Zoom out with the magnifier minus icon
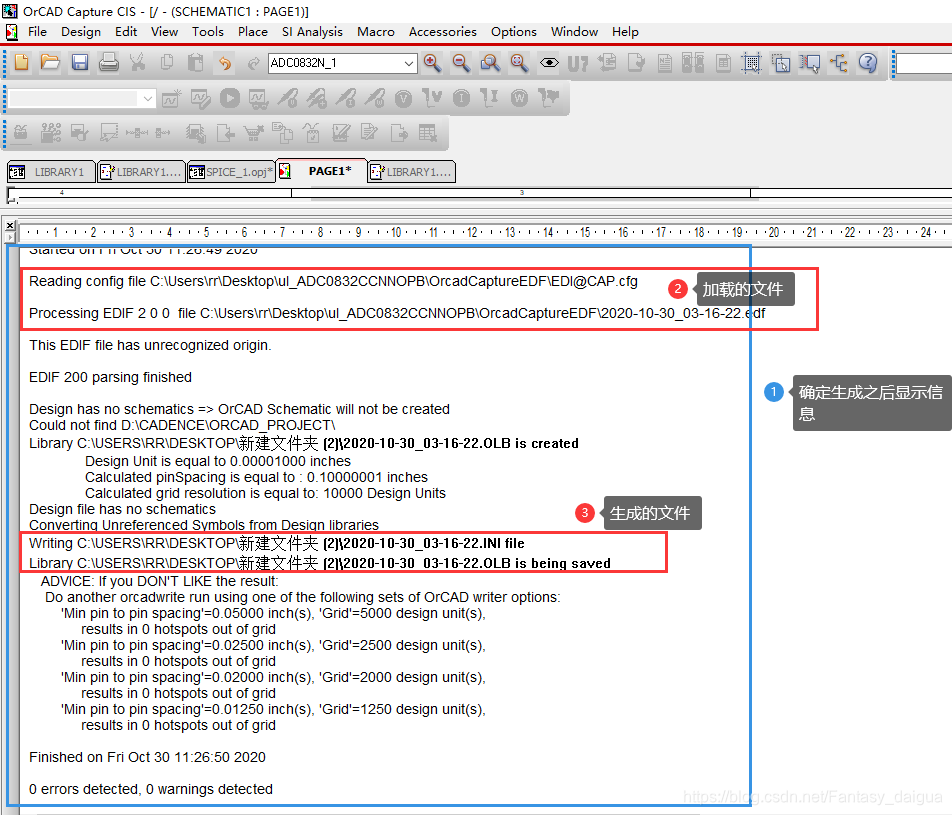This screenshot has width=952, height=815. pos(461,63)
